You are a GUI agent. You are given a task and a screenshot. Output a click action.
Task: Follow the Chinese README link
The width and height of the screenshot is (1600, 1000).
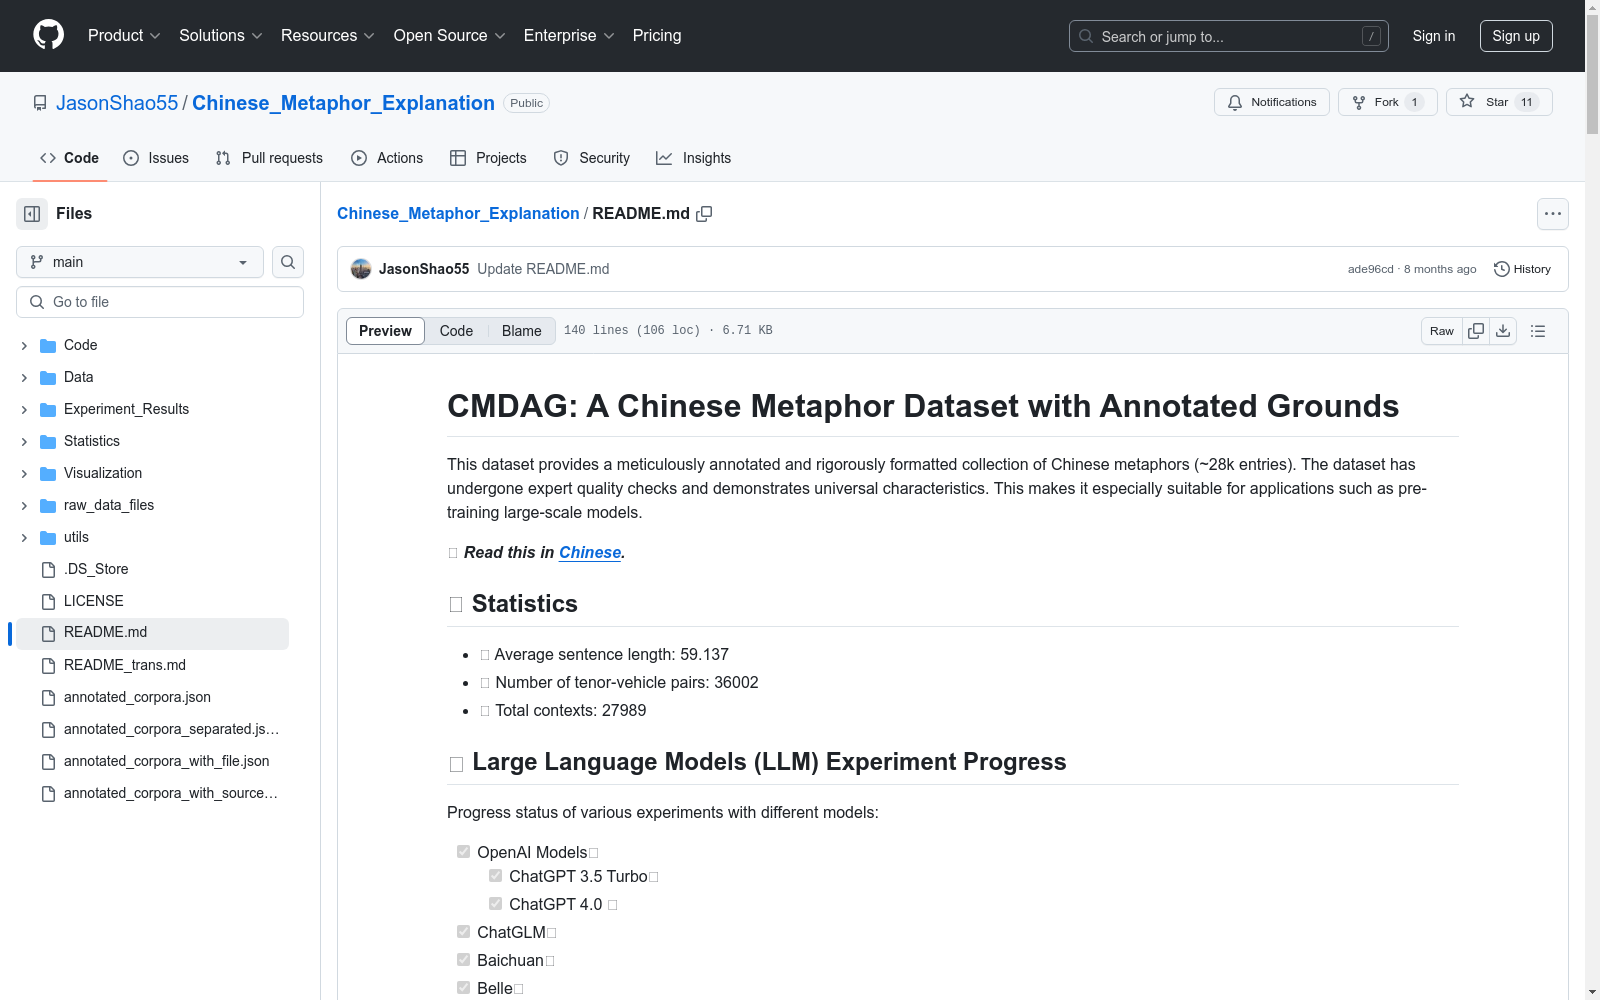[590, 553]
